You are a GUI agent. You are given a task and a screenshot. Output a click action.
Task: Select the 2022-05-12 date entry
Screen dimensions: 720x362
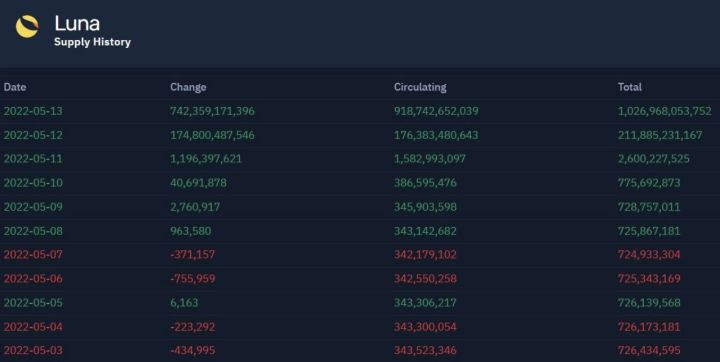click(x=33, y=135)
